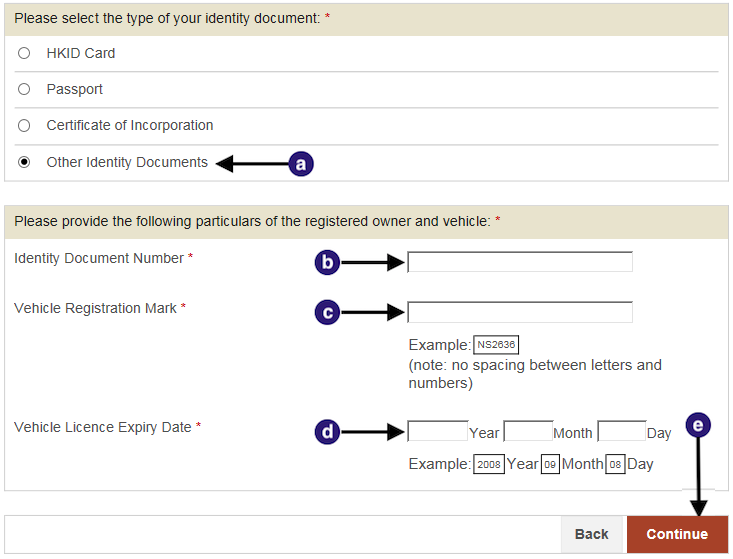Select Other Identity Documents radio button
Screen dimensions: 733x559
click(x=24, y=162)
